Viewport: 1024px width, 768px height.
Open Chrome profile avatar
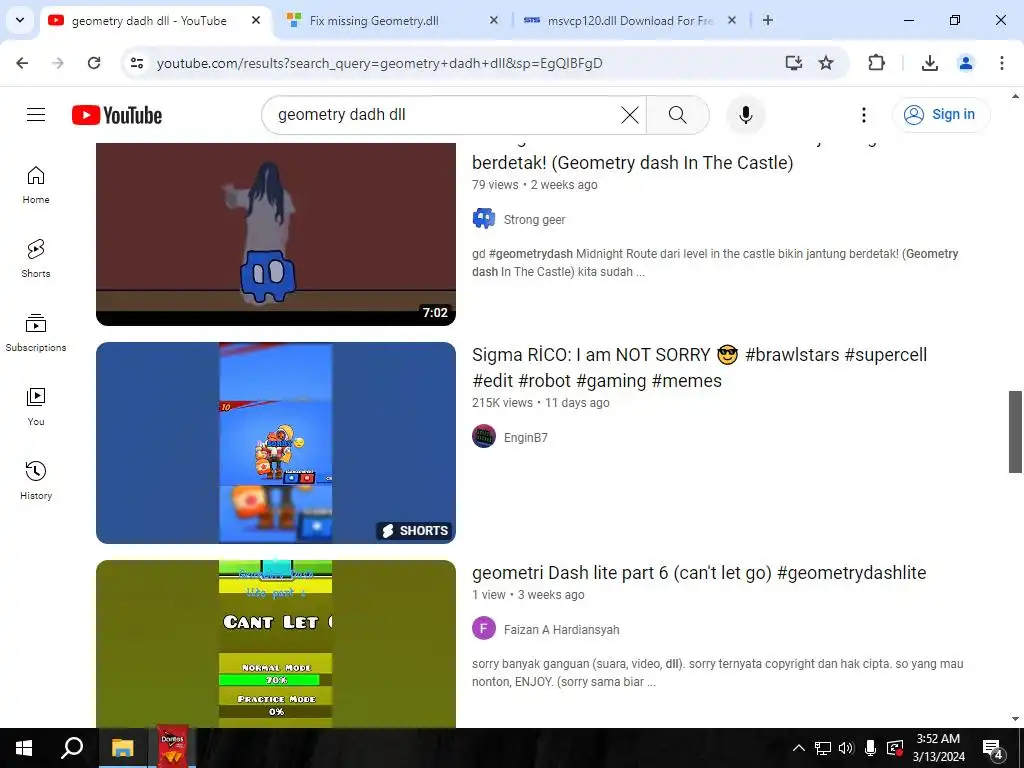tap(965, 63)
